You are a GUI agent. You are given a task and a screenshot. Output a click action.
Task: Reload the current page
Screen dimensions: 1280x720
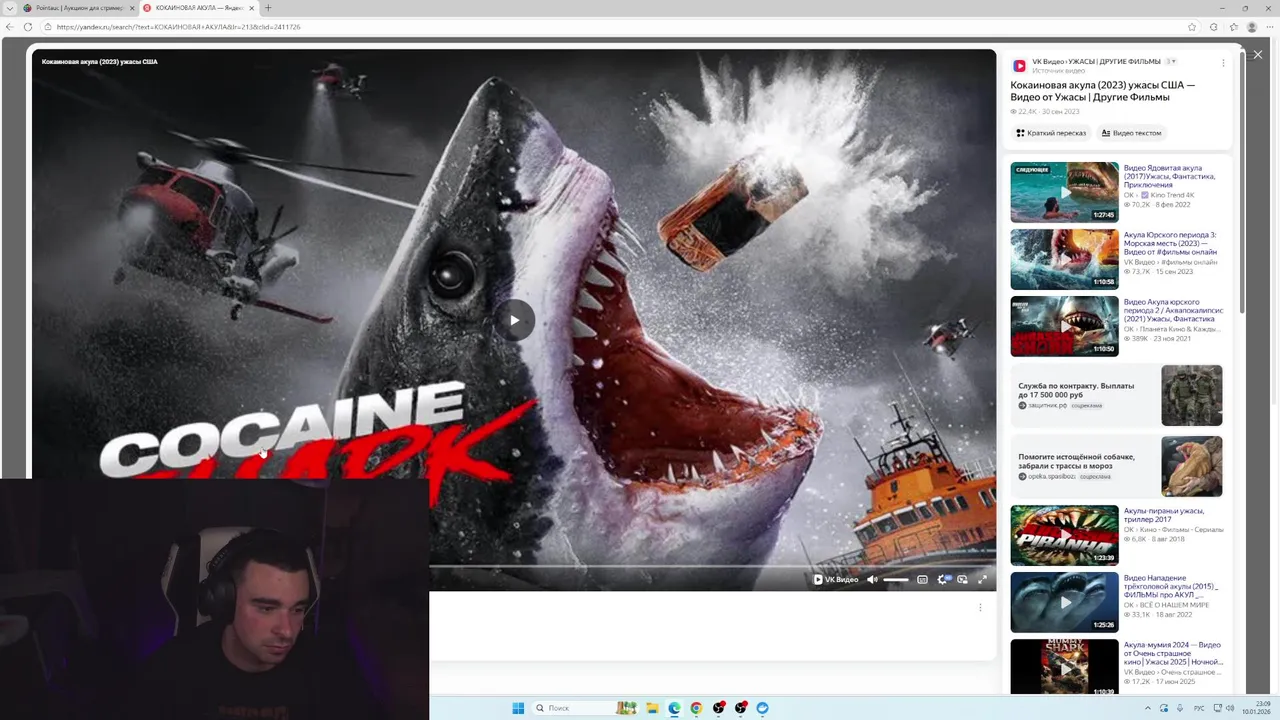(x=27, y=27)
